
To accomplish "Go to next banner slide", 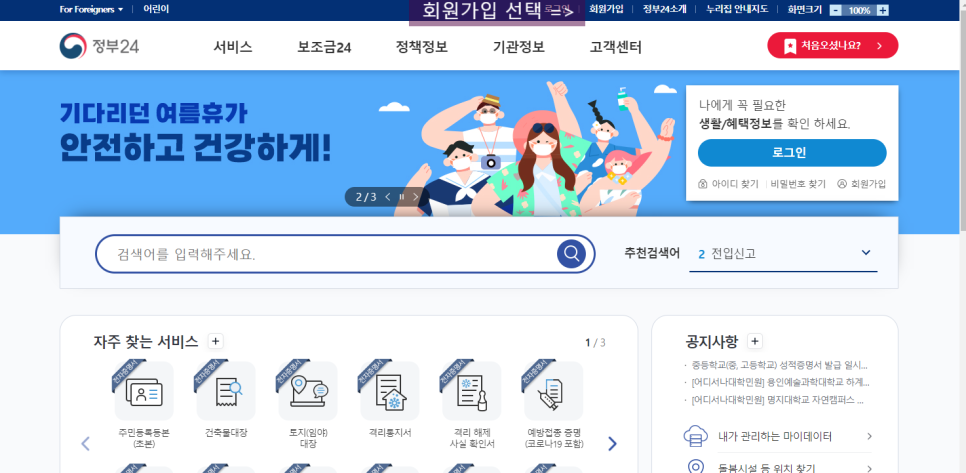I will click(x=416, y=197).
